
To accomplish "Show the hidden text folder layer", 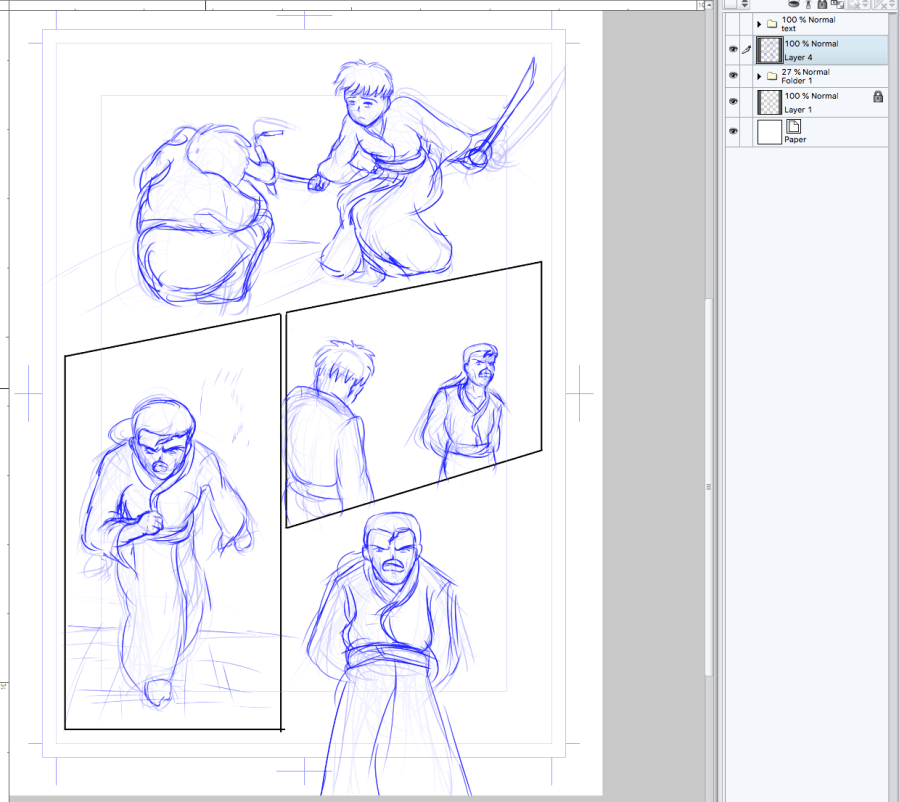I will pos(734,23).
